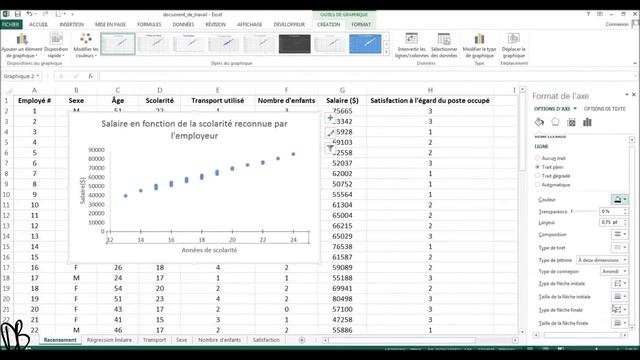The width and height of the screenshot is (640, 360).
Task: Open the Composition compound type dropdown
Action: pos(620,234)
